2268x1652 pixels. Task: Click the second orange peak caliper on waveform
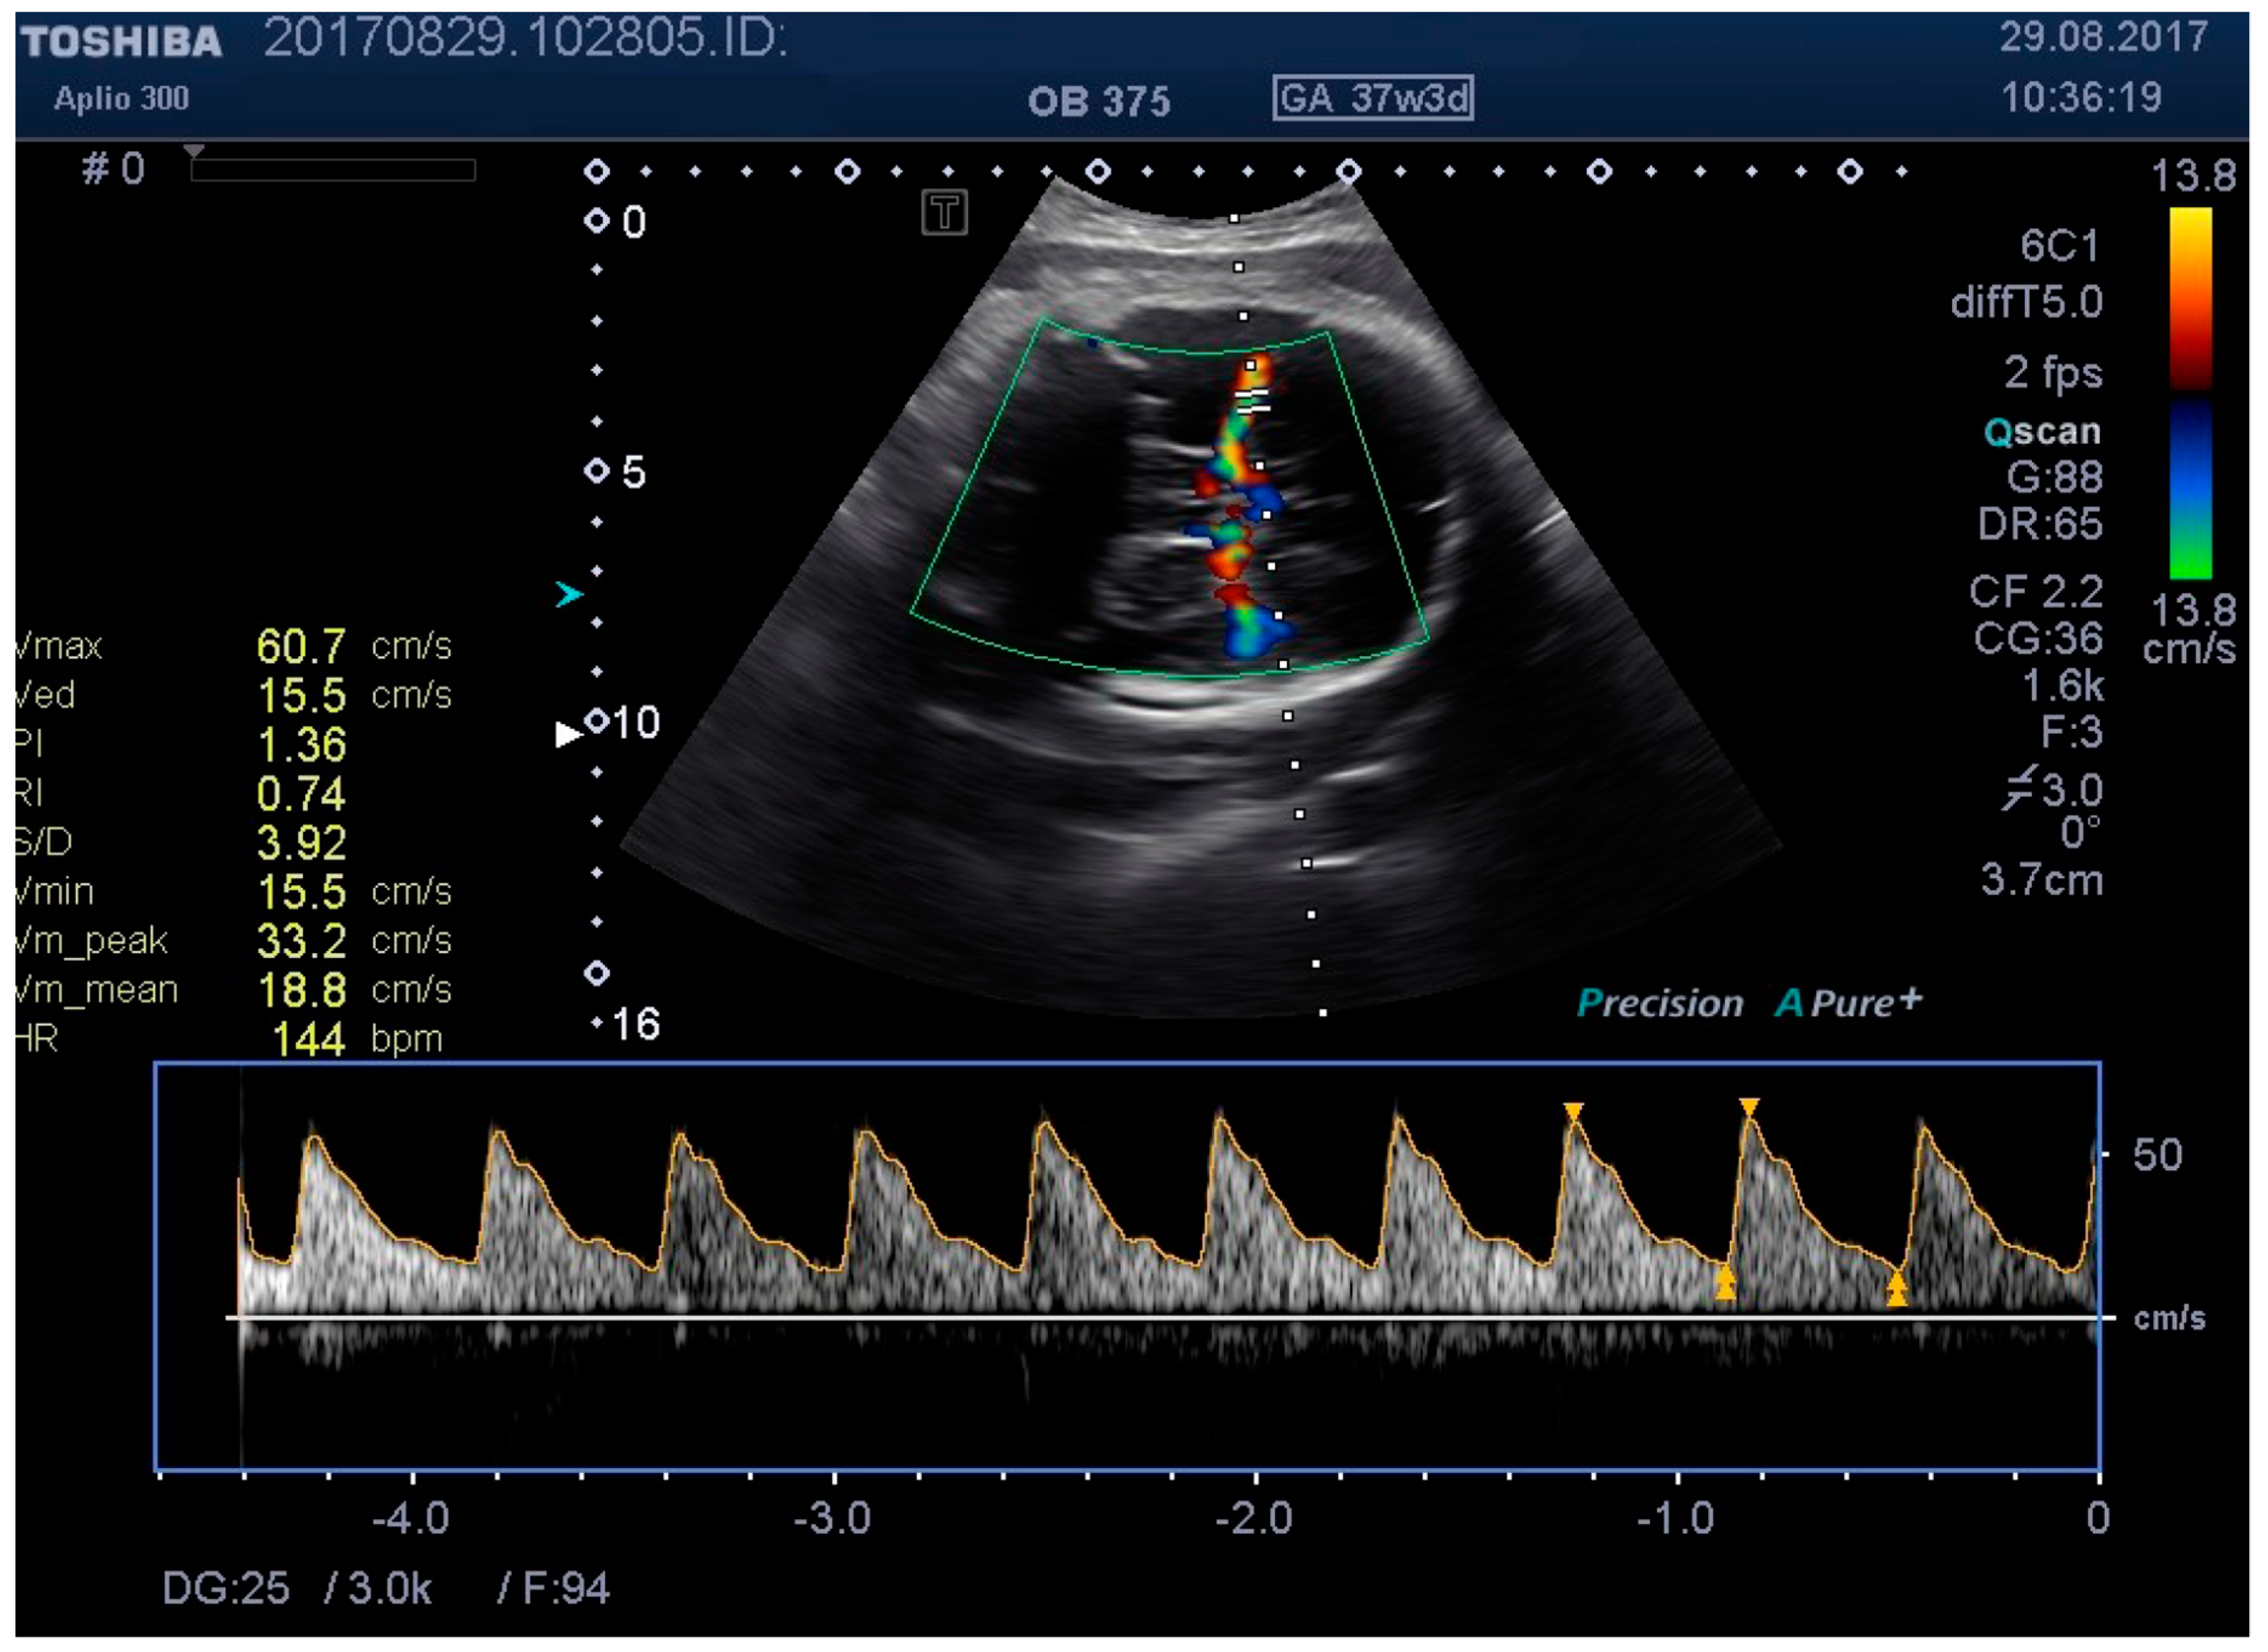pos(1748,1107)
